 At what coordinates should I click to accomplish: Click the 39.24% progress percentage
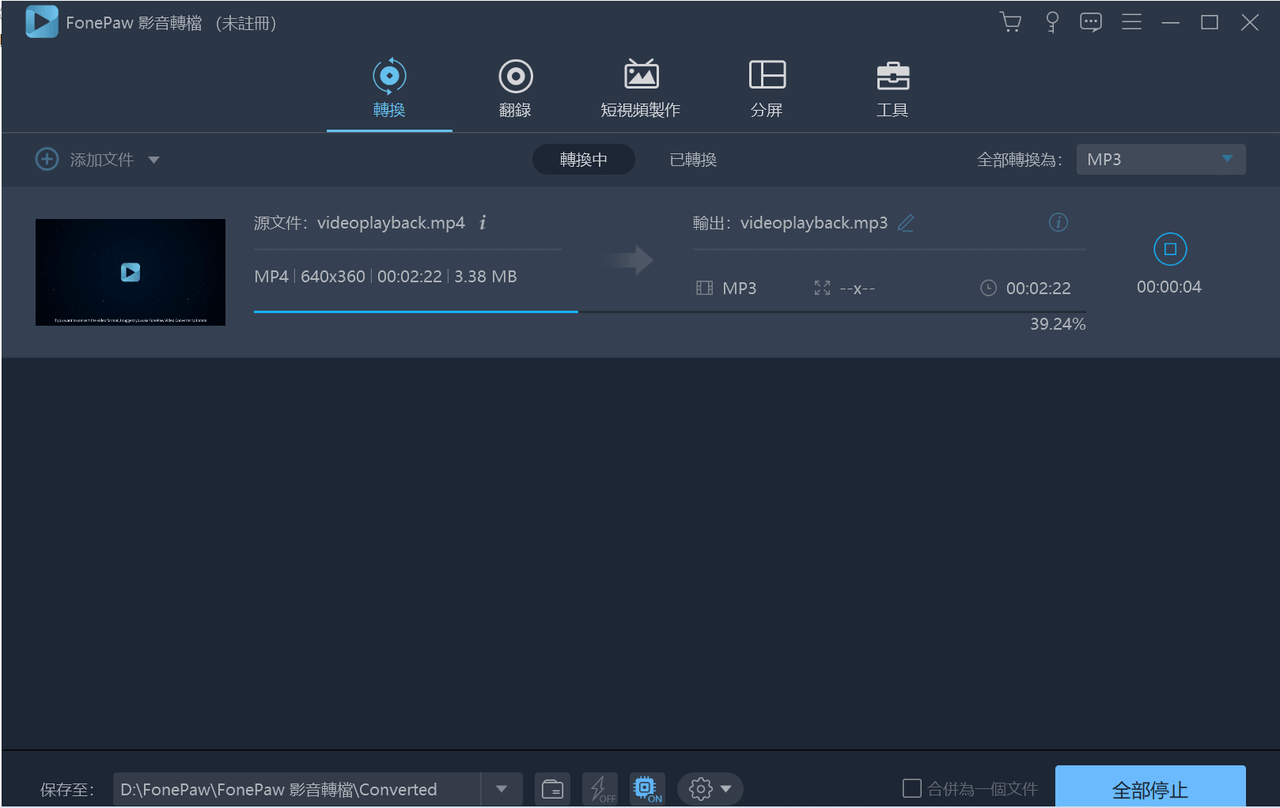click(x=1058, y=324)
